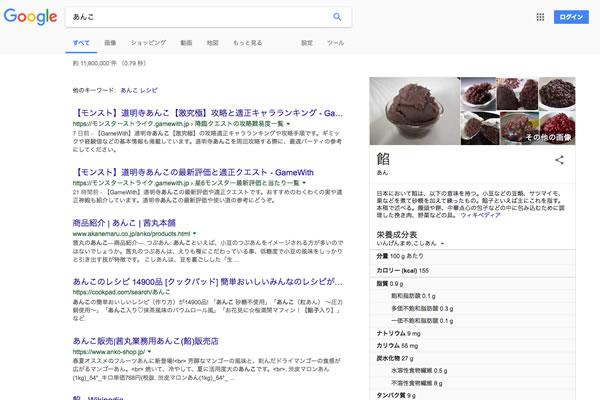Switch to the 動画 tab
Viewport: 600px width, 400px height.
[186, 43]
